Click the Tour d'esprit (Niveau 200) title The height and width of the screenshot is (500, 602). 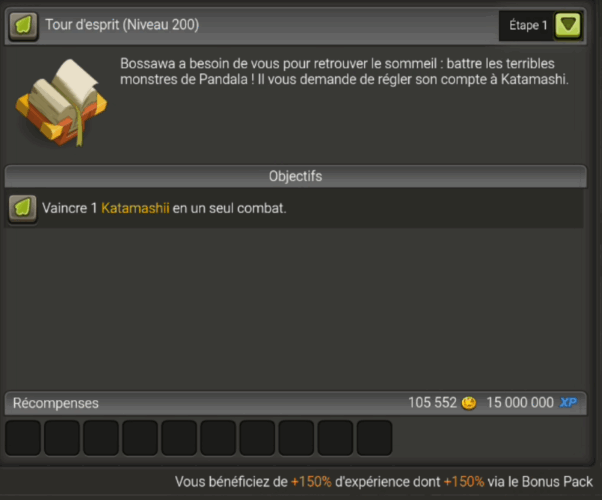(122, 25)
